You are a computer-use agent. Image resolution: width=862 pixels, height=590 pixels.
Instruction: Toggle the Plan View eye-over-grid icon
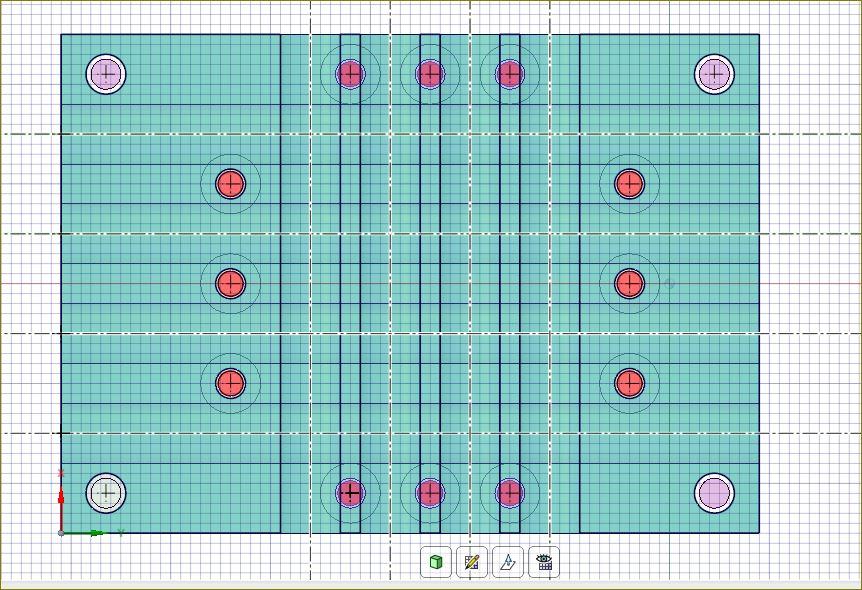[x=544, y=562]
